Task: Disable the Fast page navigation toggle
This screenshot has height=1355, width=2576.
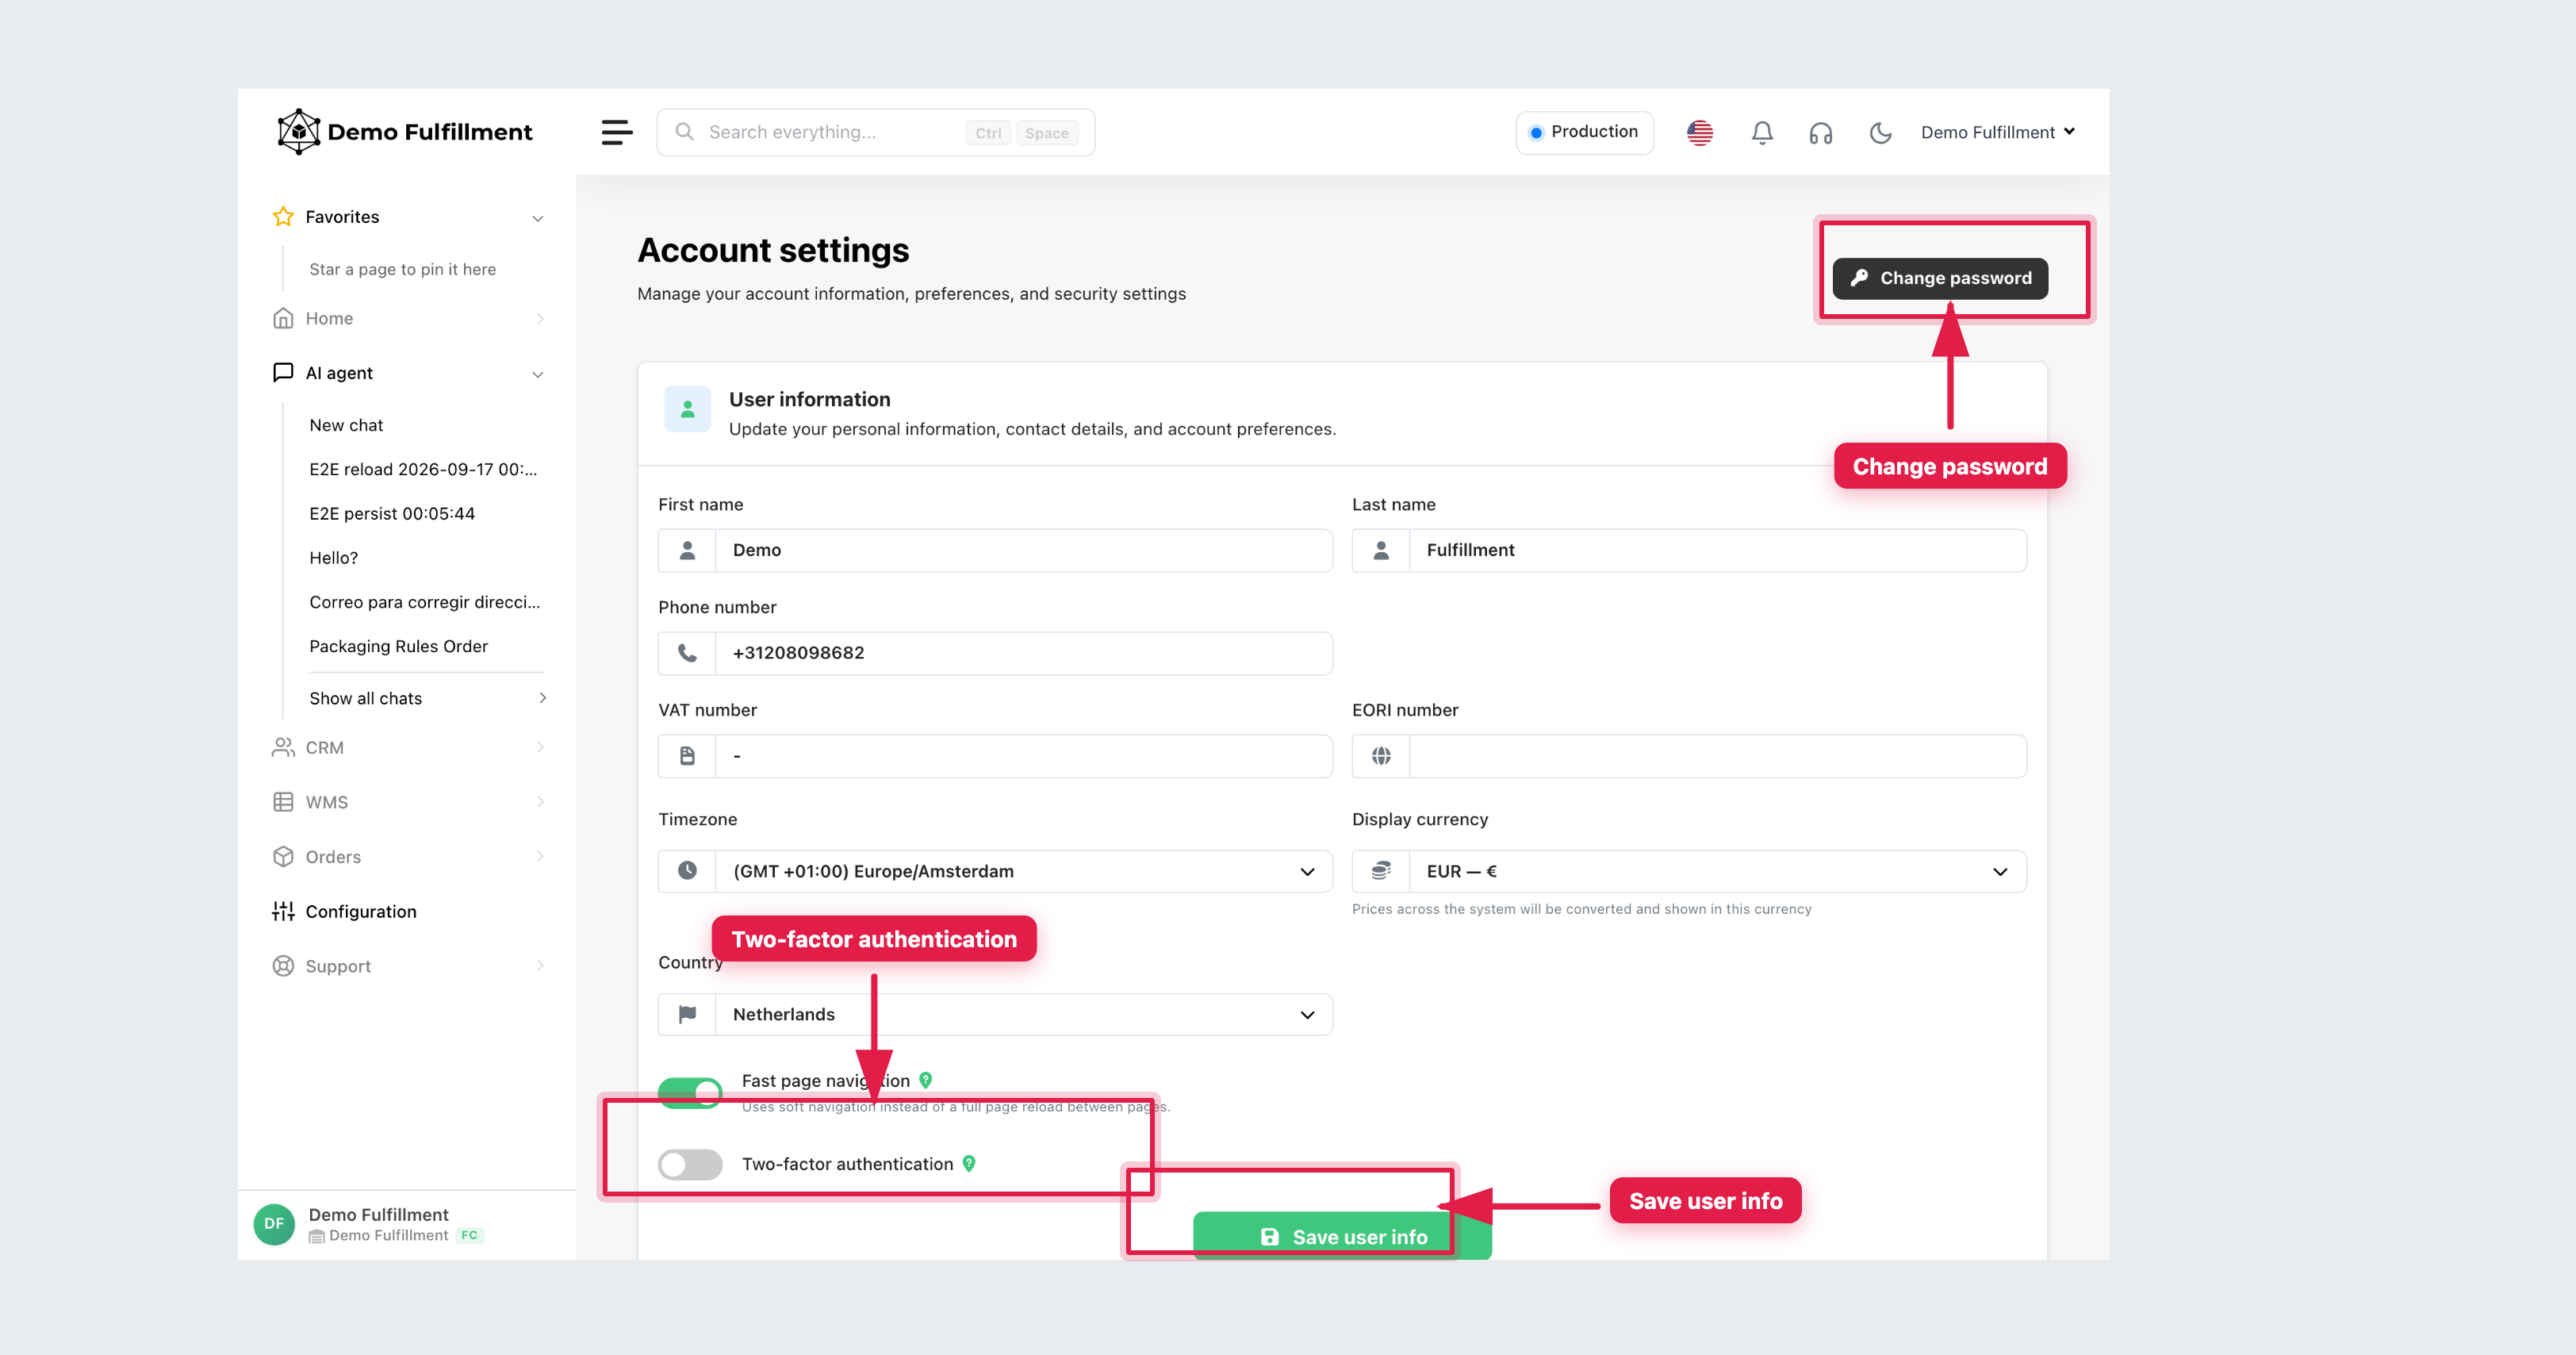Action: [690, 1092]
